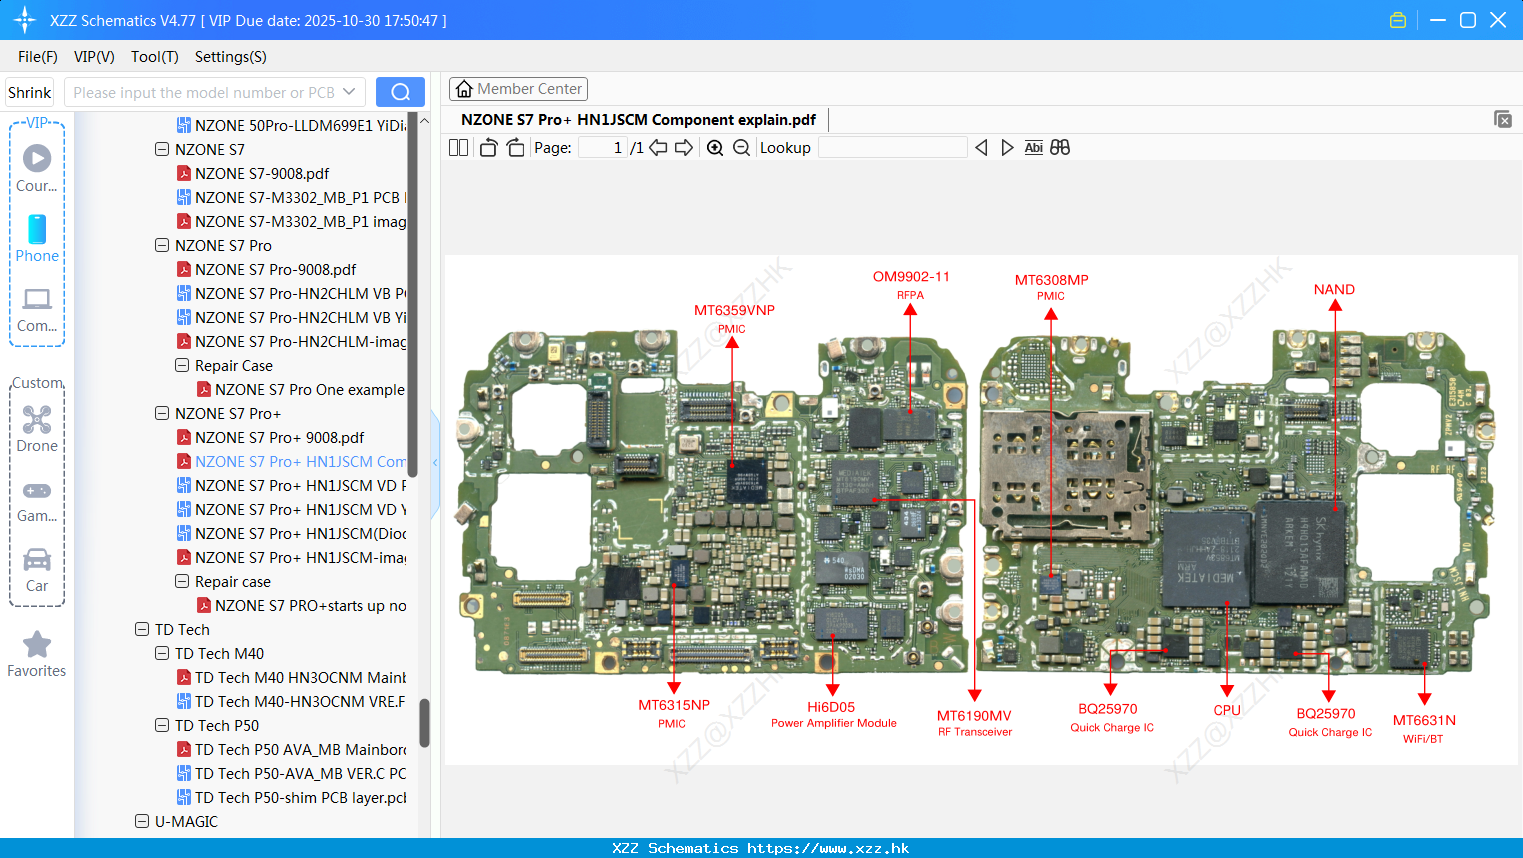This screenshot has height=858, width=1523.
Task: Zoom out of the PDF
Action: coord(741,147)
